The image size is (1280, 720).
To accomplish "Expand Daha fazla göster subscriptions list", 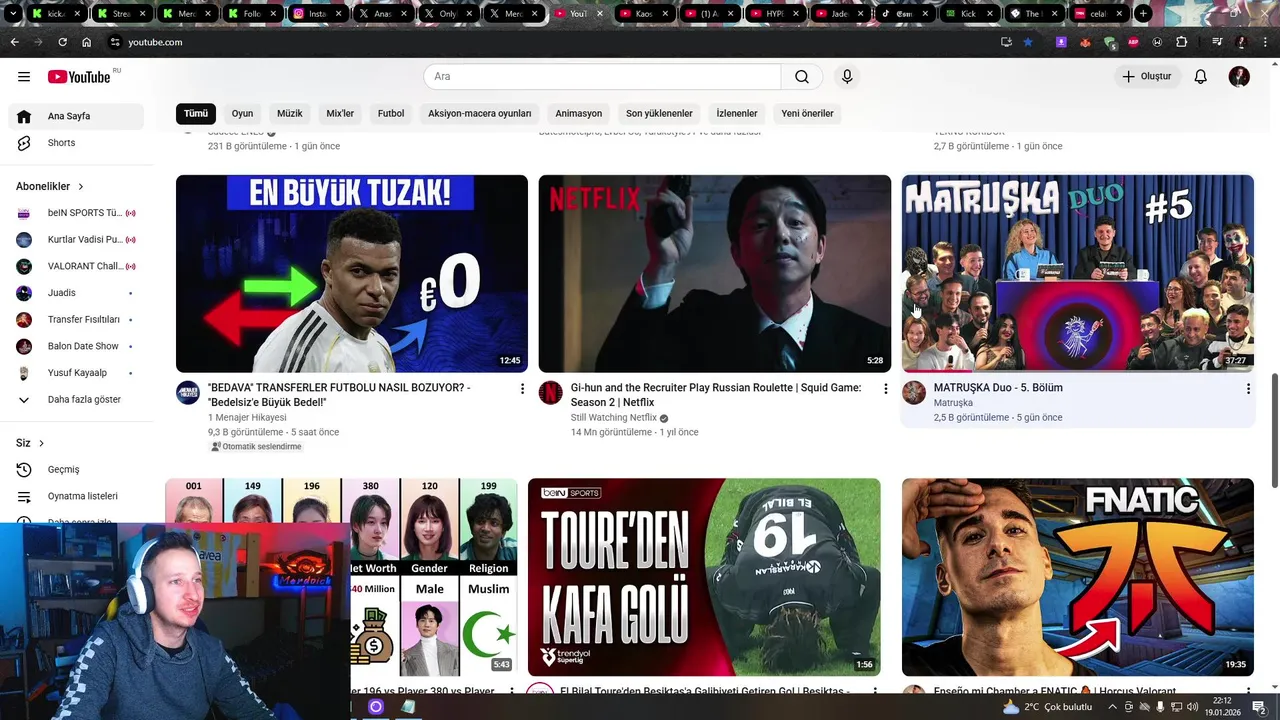I will click(76, 399).
